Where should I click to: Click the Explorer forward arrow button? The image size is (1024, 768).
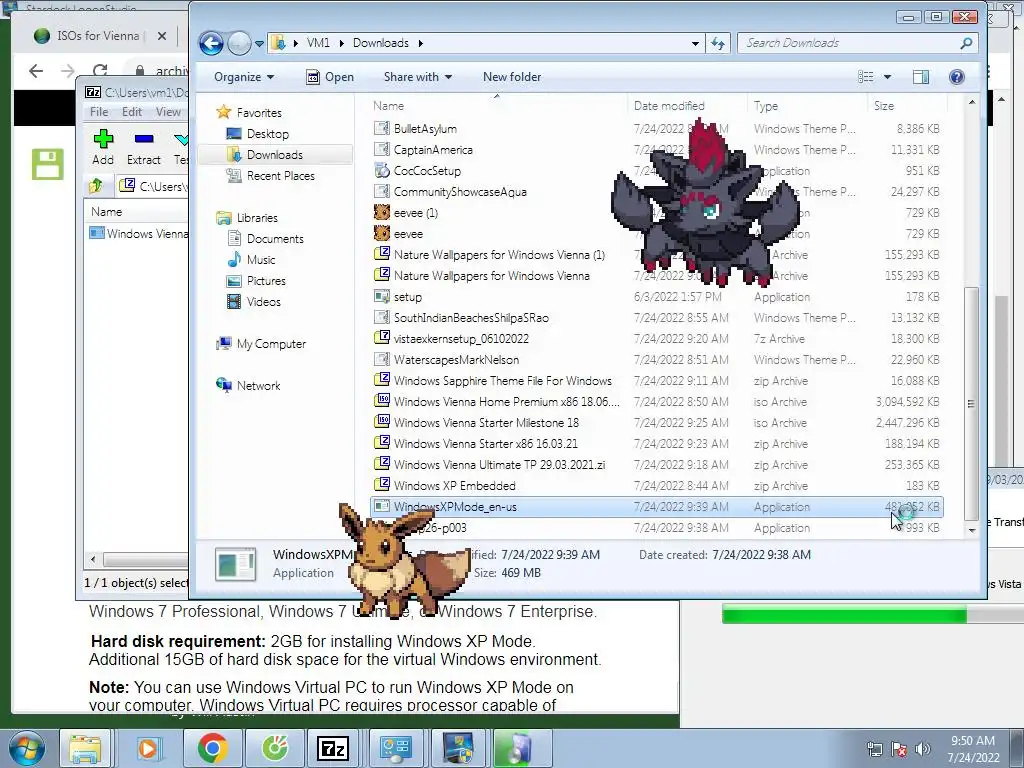point(239,43)
